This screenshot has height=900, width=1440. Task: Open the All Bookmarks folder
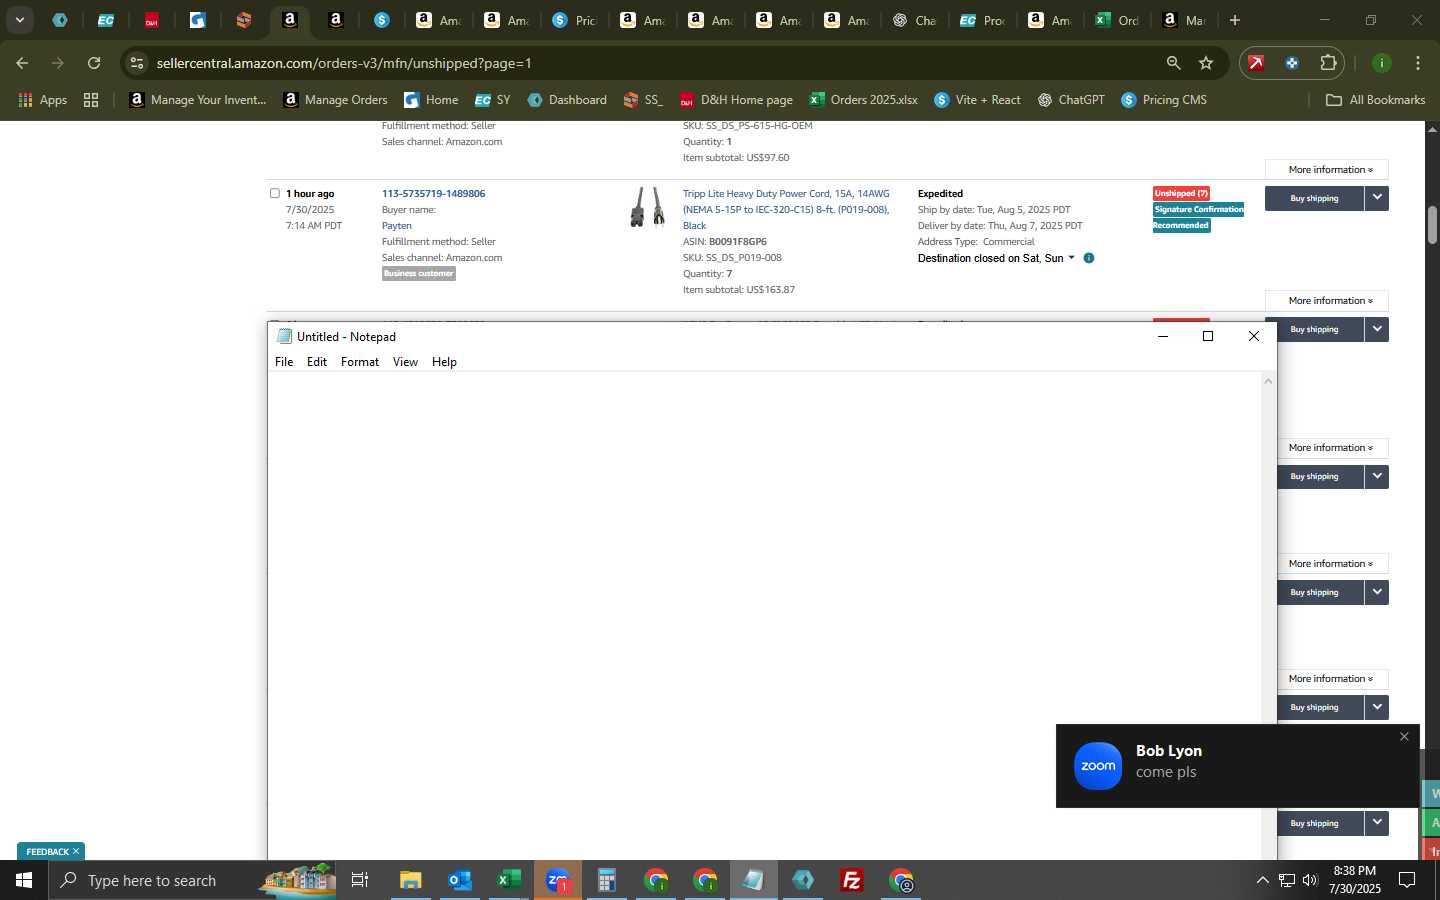coord(1375,100)
